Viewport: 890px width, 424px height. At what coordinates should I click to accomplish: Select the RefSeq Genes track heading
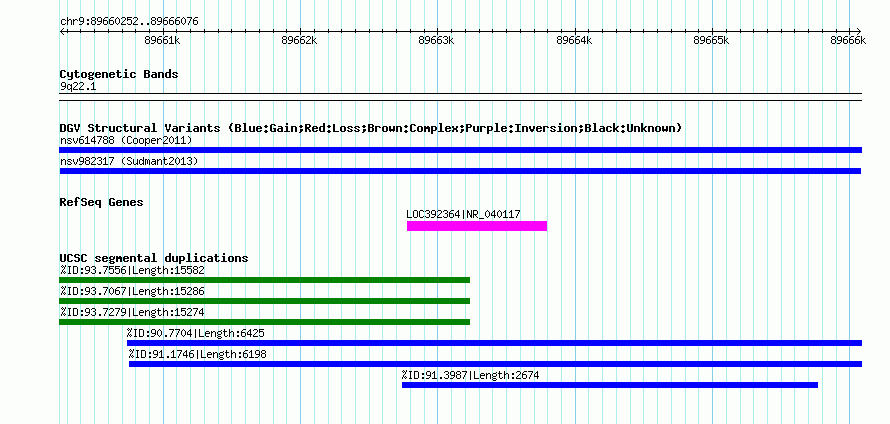[x=102, y=202]
